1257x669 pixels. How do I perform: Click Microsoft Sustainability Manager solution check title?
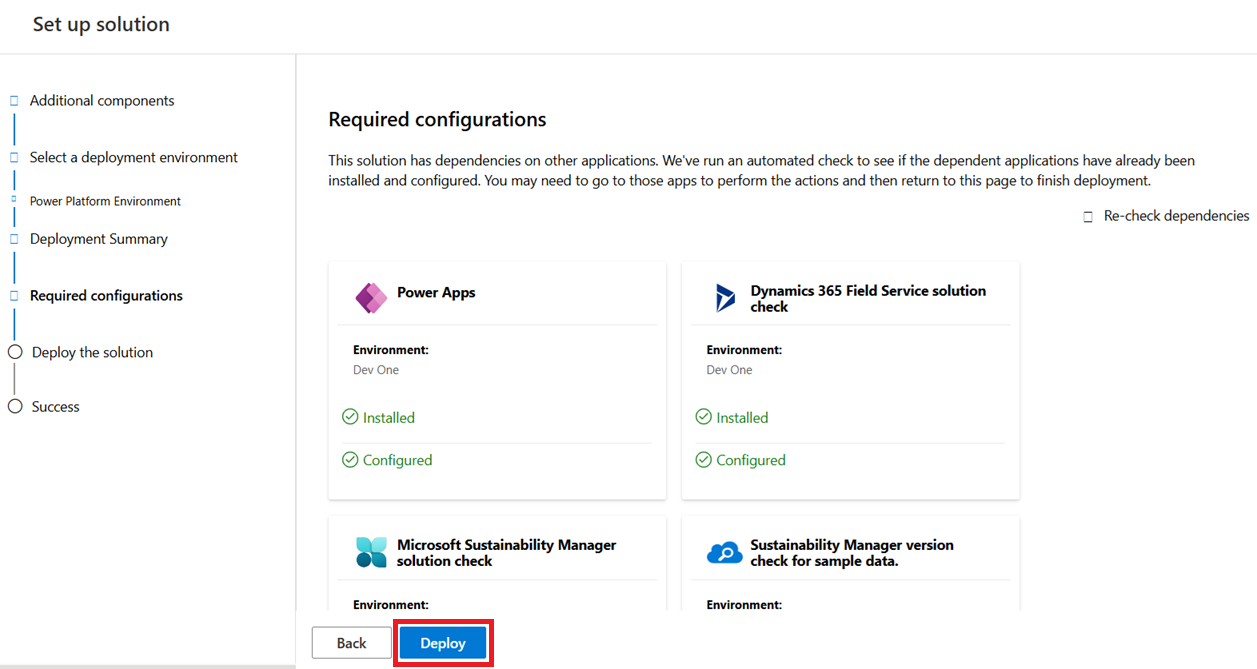click(x=506, y=553)
